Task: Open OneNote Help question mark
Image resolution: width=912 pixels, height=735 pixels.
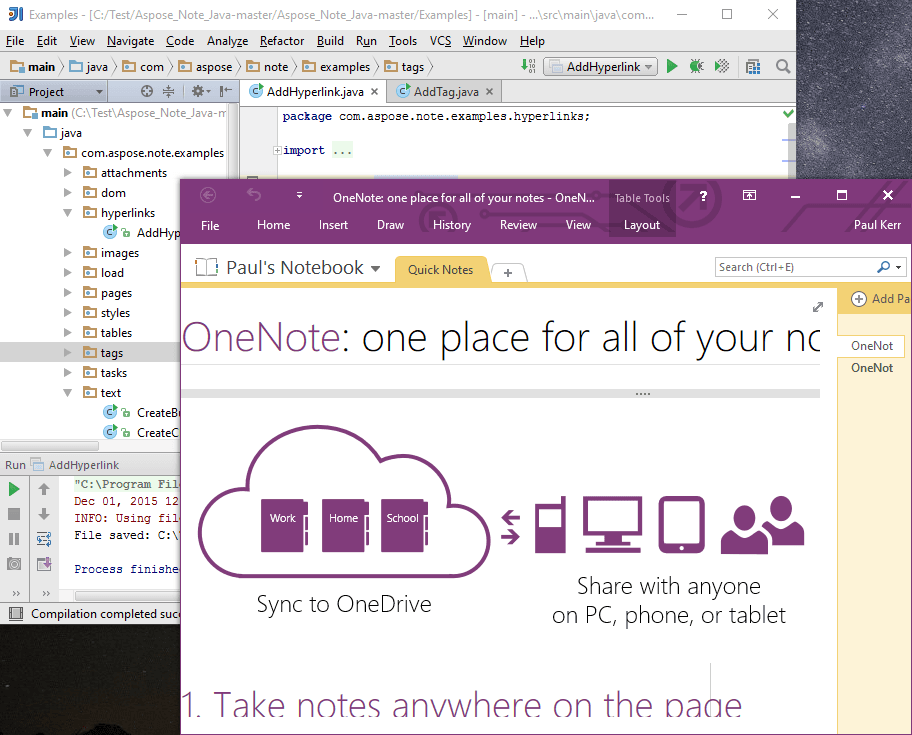Action: tap(703, 195)
